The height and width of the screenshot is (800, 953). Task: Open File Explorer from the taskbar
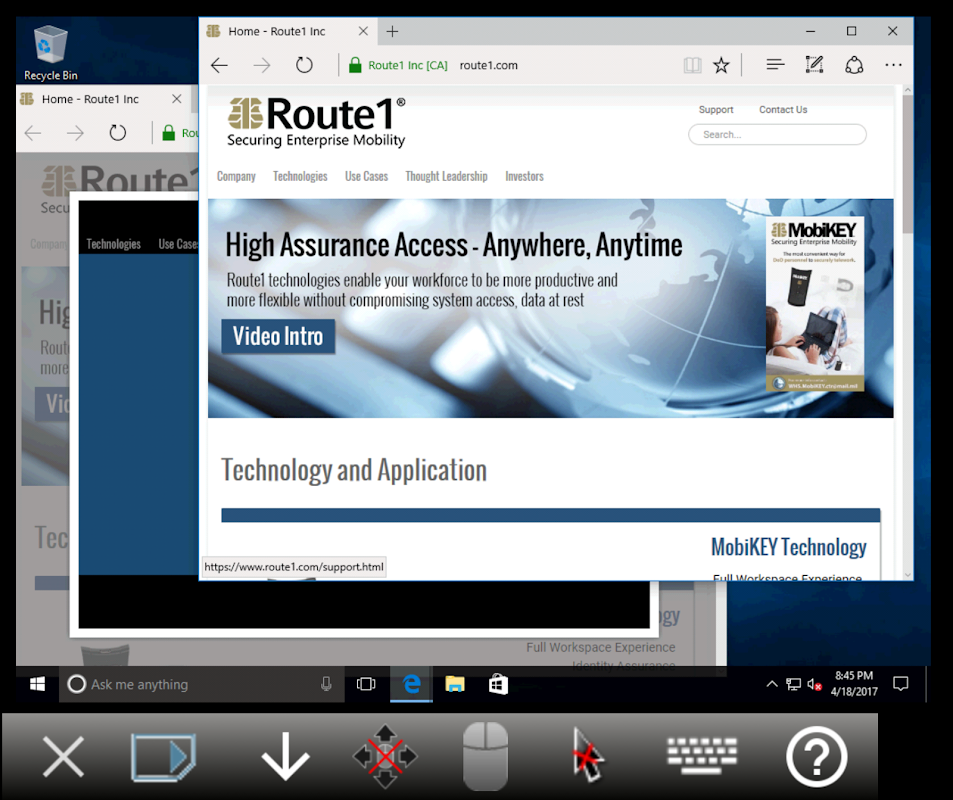455,684
